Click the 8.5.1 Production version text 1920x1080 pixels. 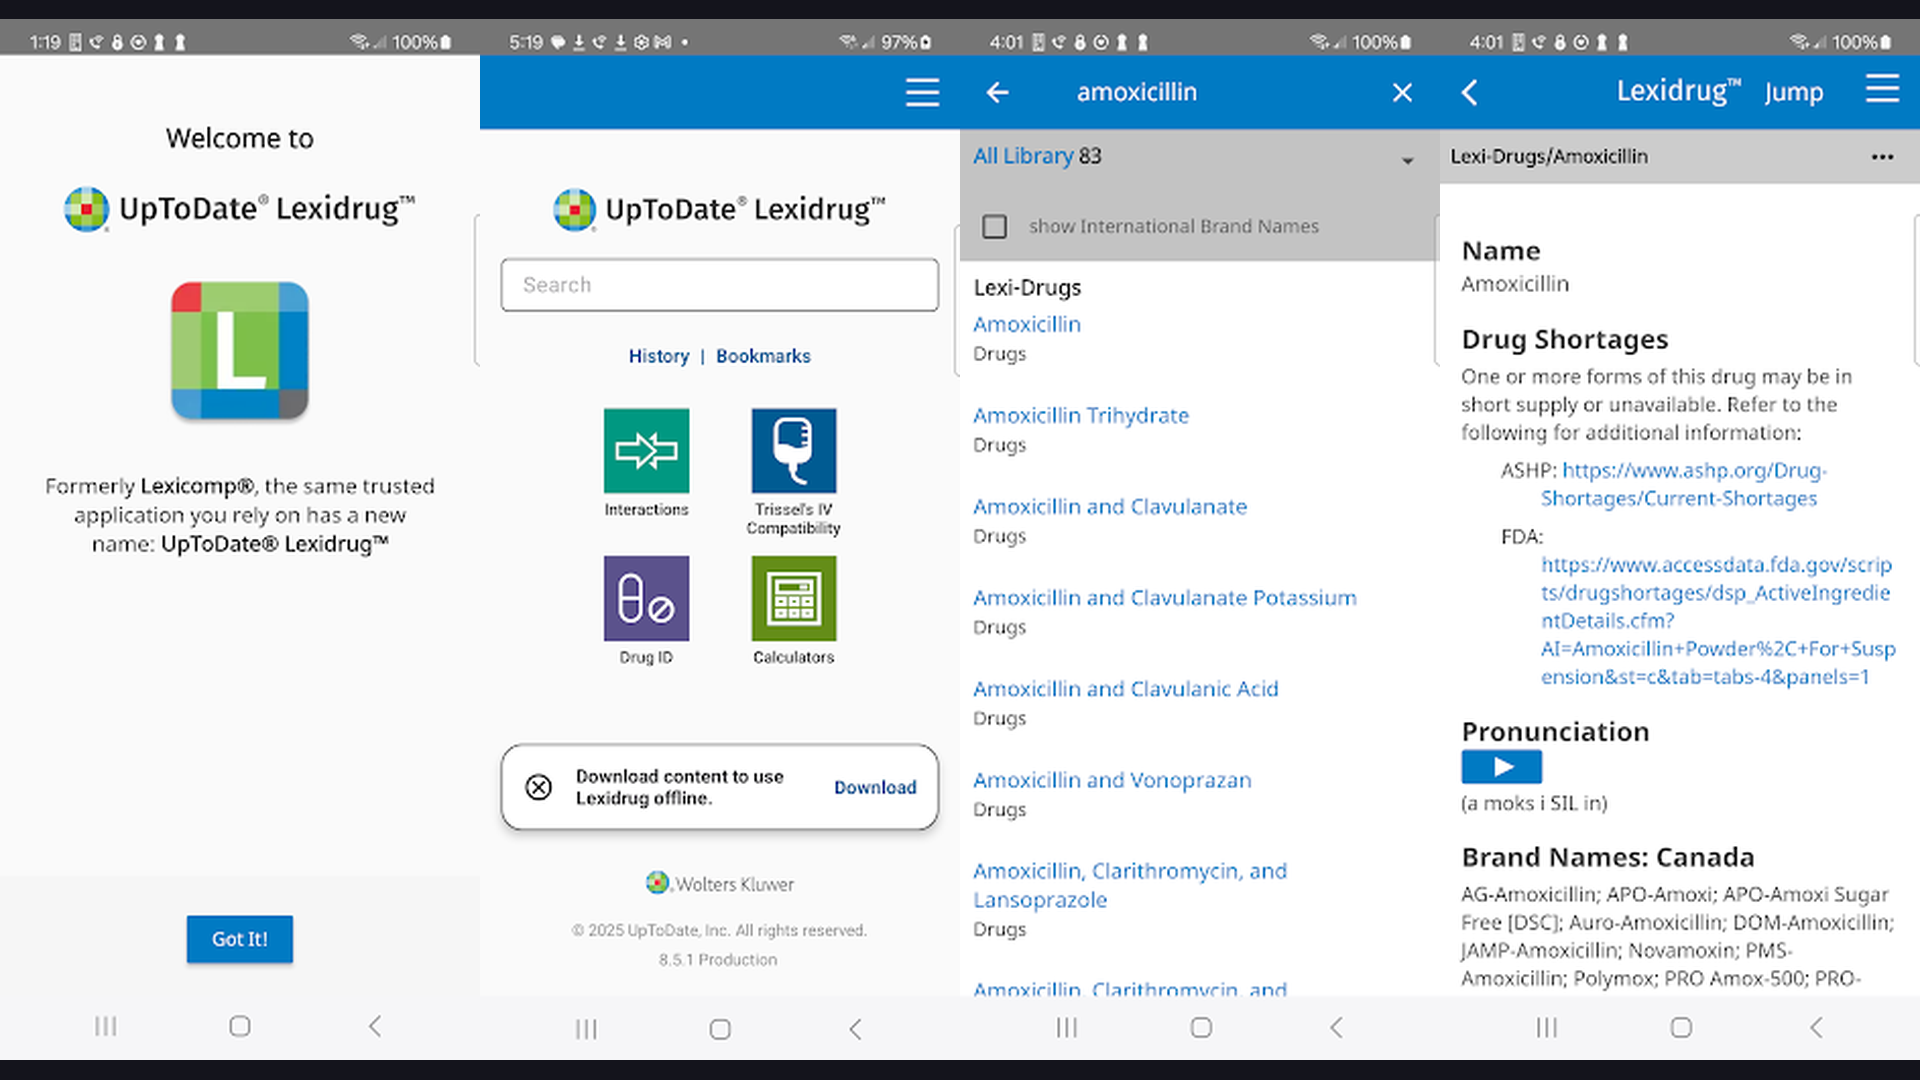click(718, 960)
